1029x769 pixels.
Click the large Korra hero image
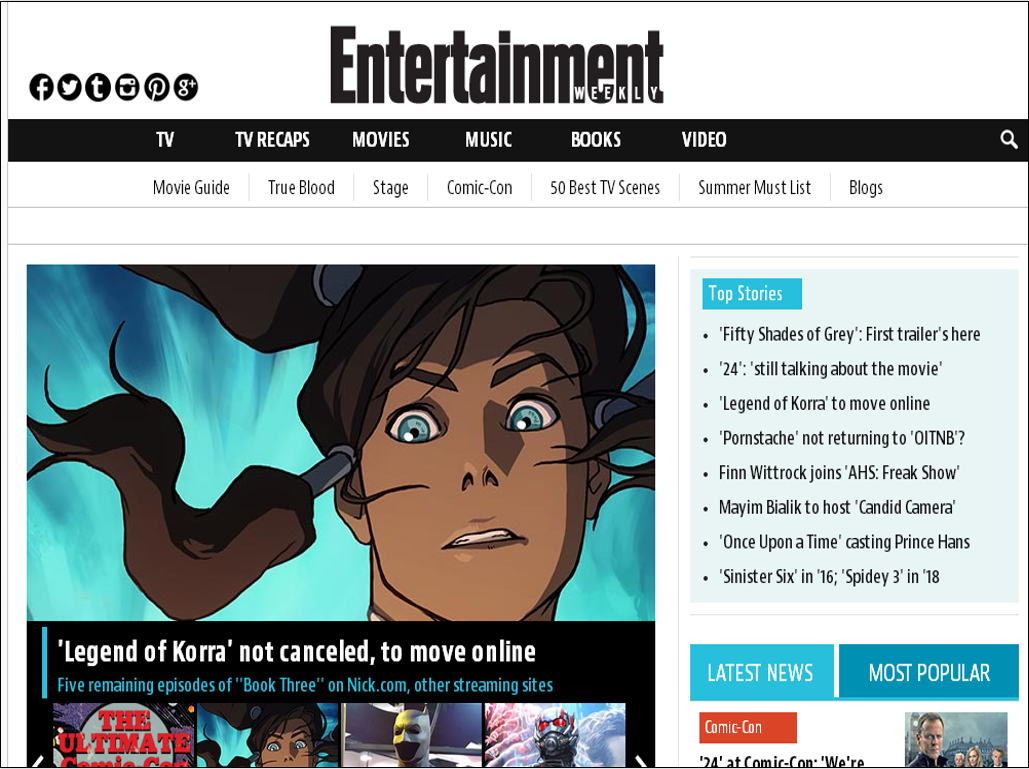341,442
